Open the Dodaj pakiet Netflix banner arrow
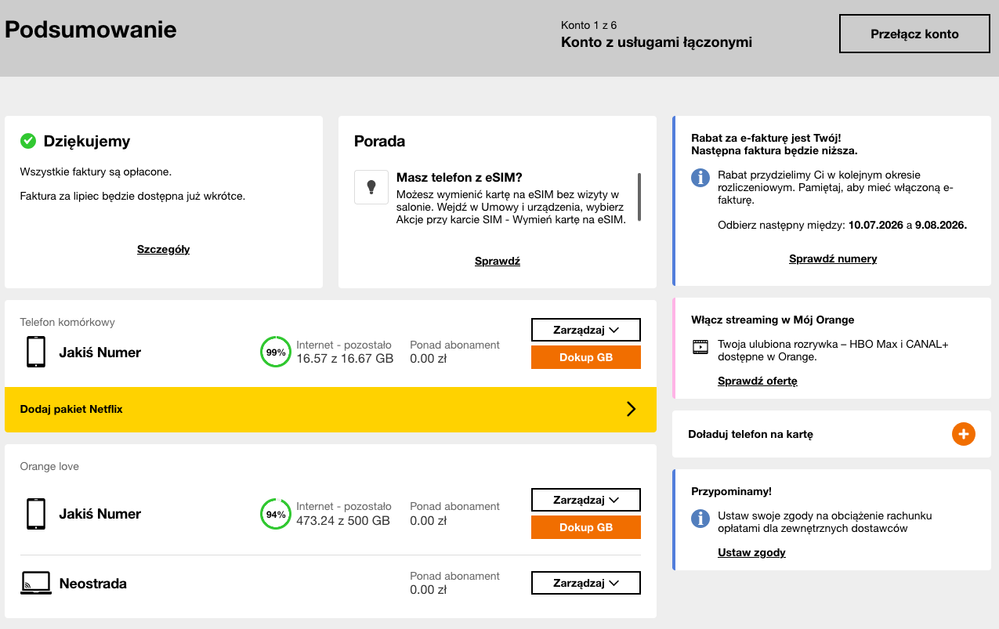999x629 pixels. 631,409
